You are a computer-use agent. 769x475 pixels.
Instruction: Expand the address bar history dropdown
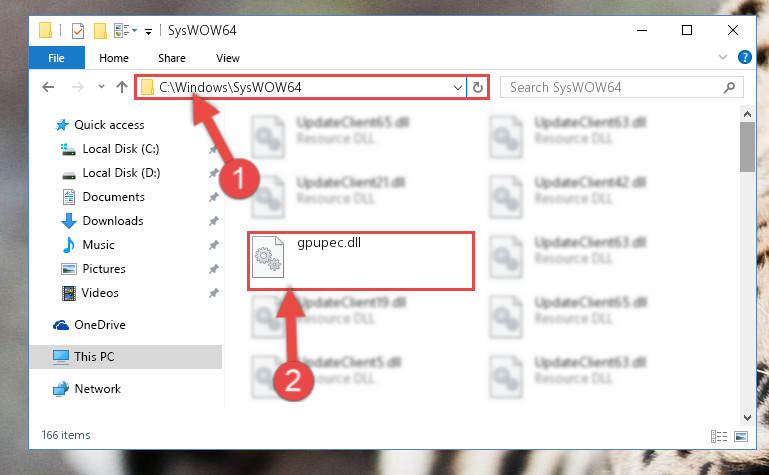point(458,88)
